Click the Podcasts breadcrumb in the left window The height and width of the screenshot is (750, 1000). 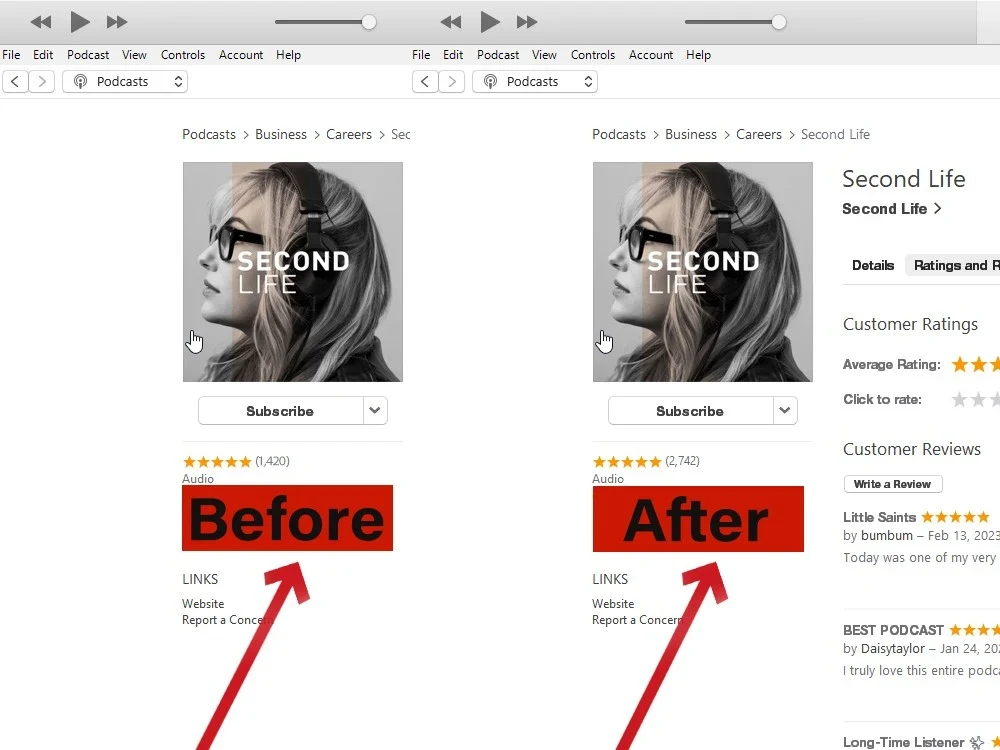(209, 135)
